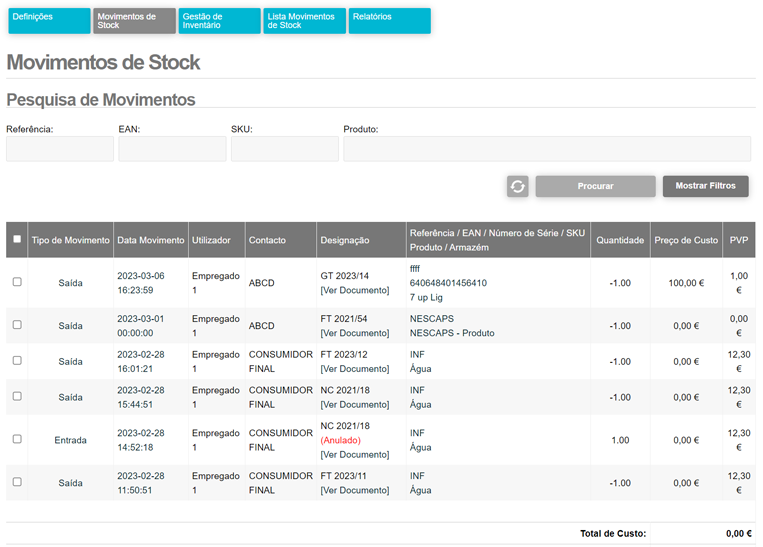763x547 pixels.
Task: Check the row for FT 2023/11
Action: pyautogui.click(x=17, y=482)
